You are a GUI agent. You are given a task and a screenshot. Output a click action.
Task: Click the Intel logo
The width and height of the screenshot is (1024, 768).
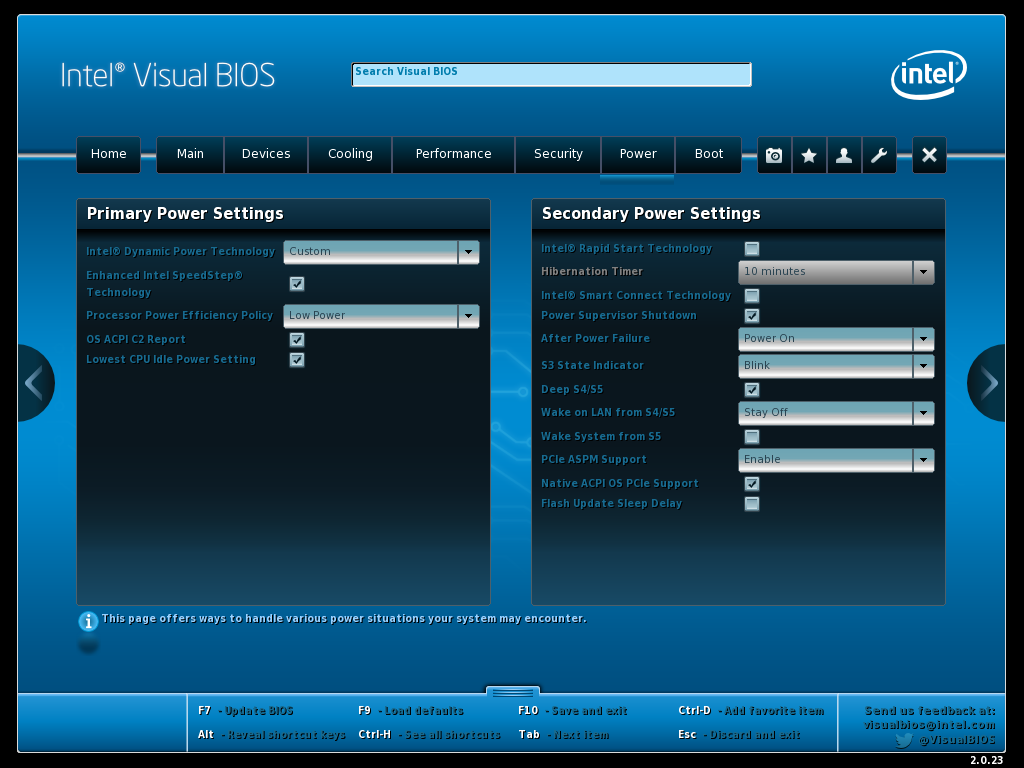pyautogui.click(x=929, y=74)
